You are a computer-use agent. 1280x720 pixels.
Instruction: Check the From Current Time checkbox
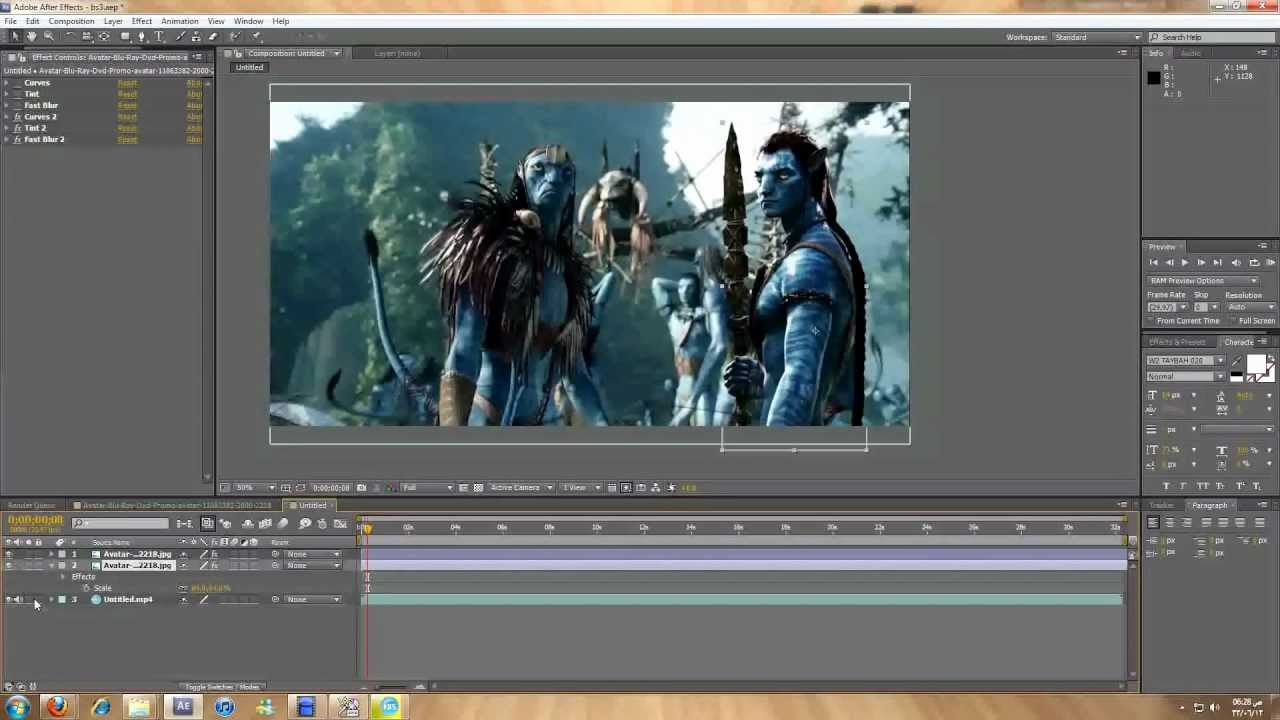pyautogui.click(x=1152, y=321)
